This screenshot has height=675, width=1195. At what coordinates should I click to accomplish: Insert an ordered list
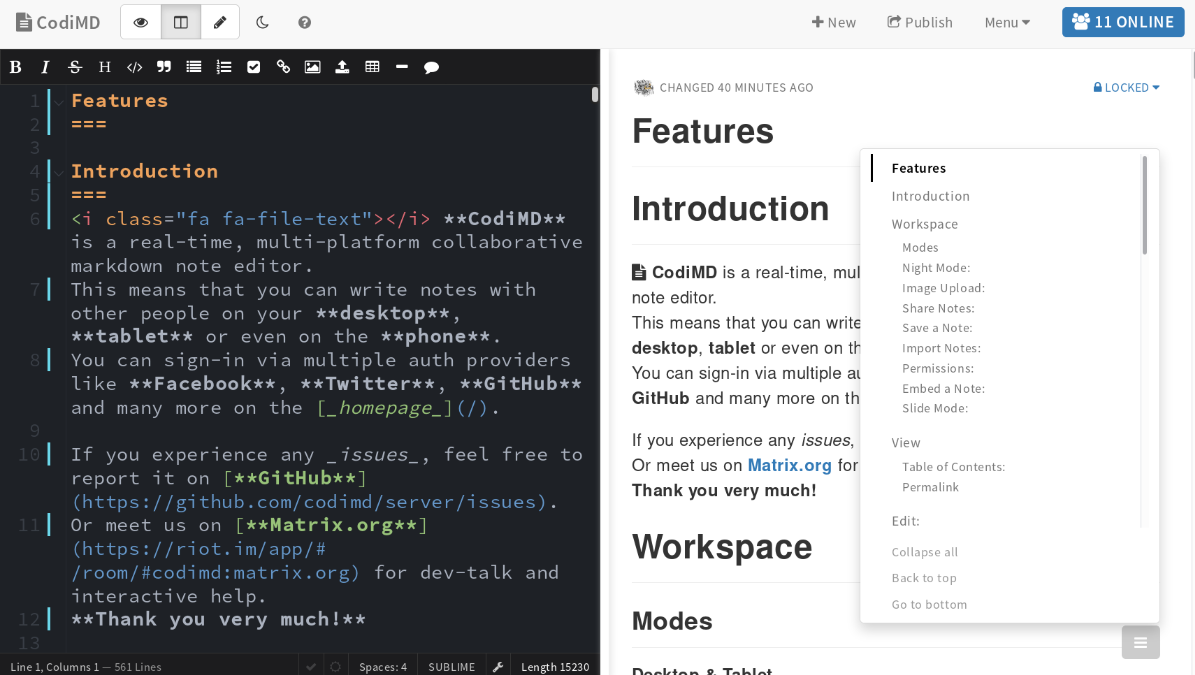[x=224, y=67]
